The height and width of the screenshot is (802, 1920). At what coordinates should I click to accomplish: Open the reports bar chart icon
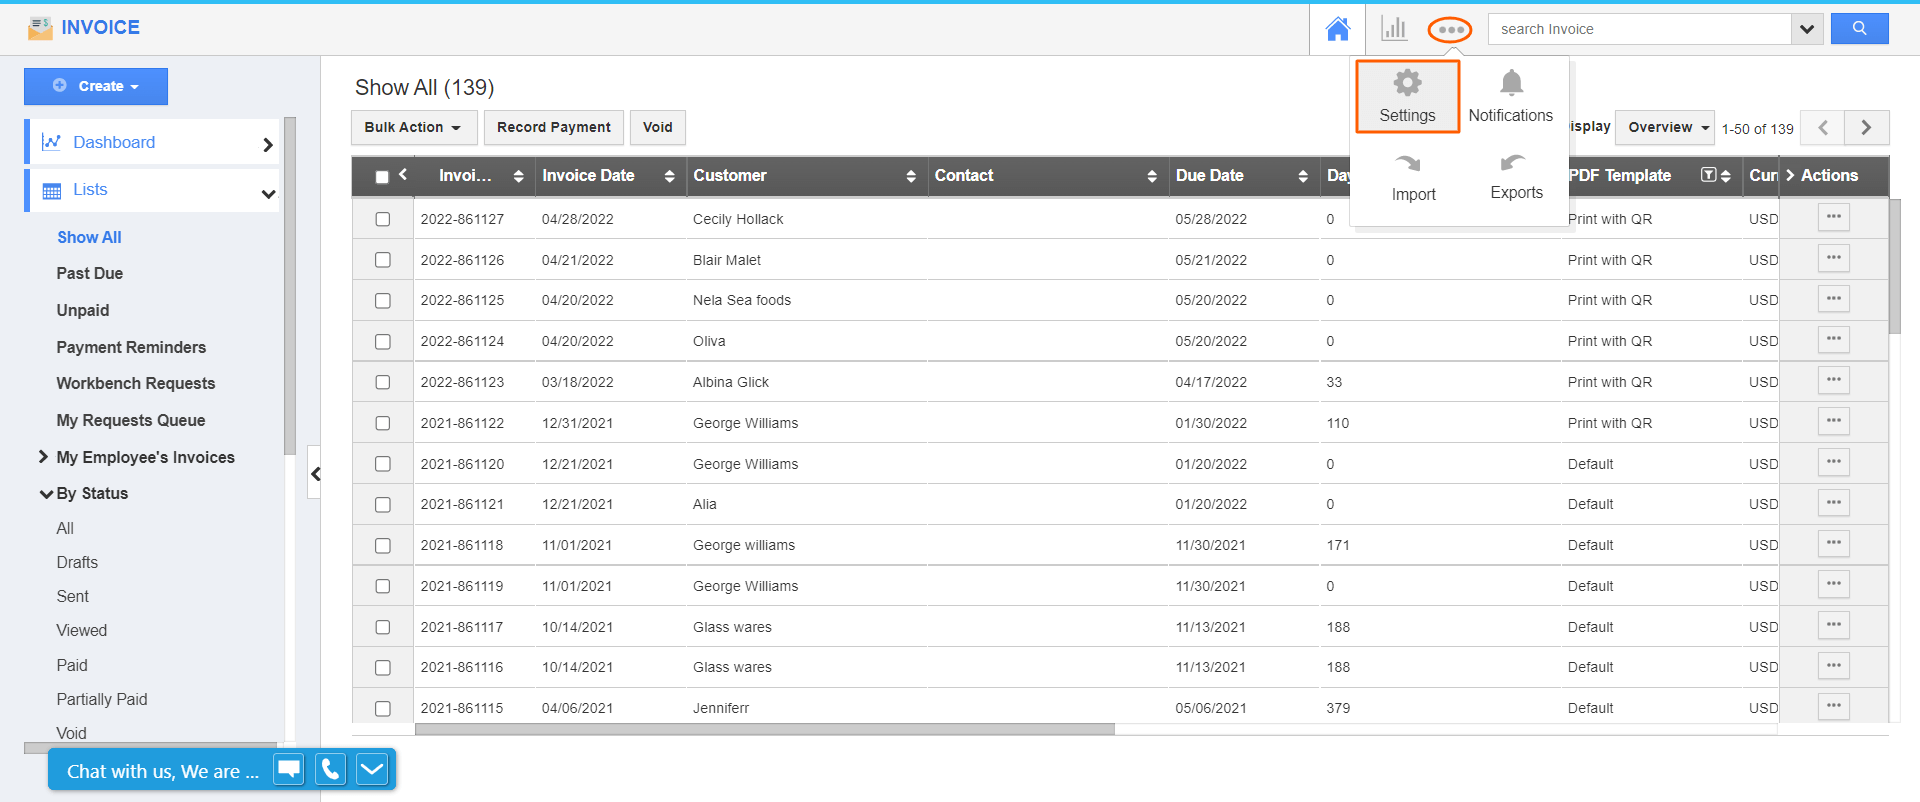click(x=1393, y=29)
